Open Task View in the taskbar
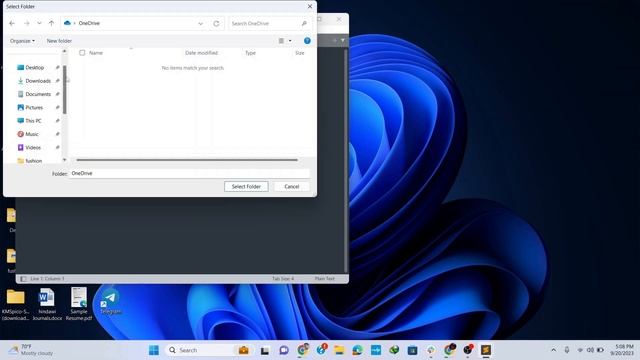 click(x=265, y=350)
